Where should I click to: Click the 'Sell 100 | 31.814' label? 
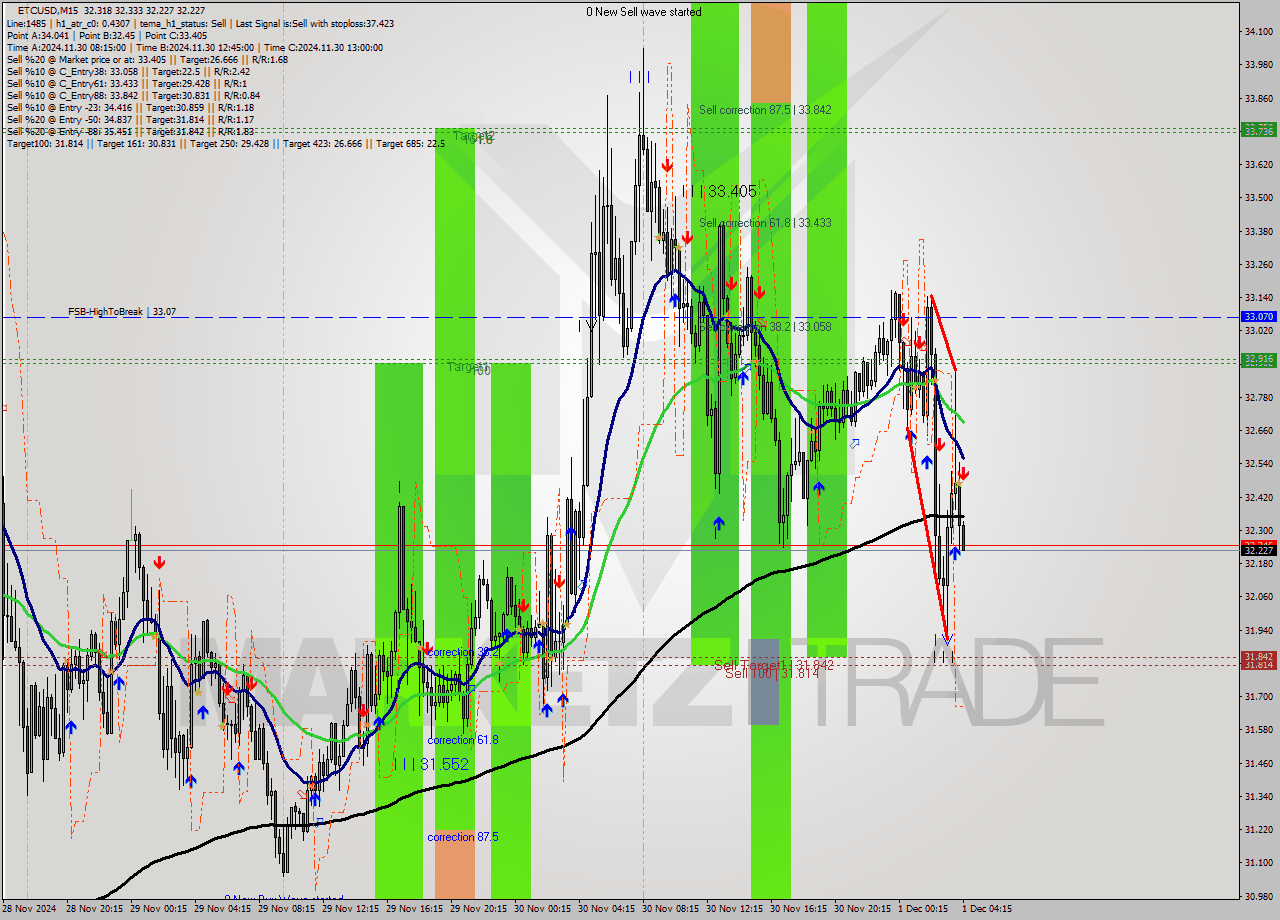click(772, 674)
